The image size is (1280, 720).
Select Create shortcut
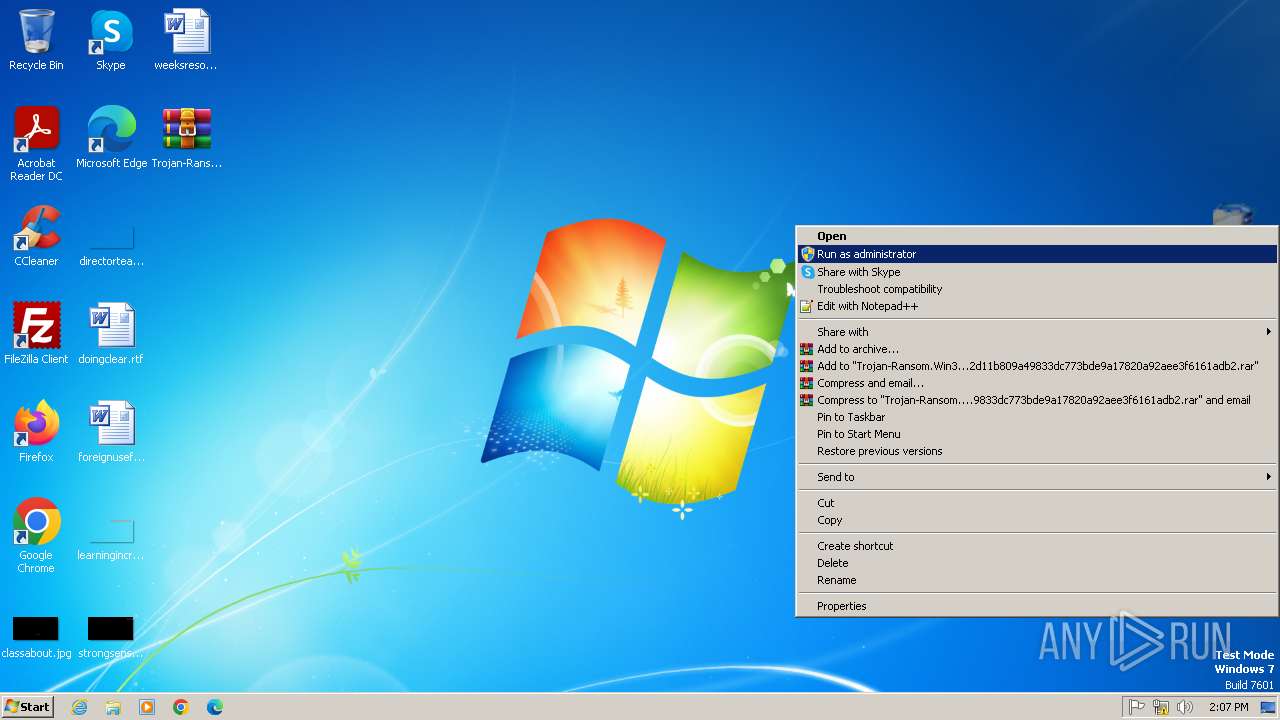[x=1037, y=546]
